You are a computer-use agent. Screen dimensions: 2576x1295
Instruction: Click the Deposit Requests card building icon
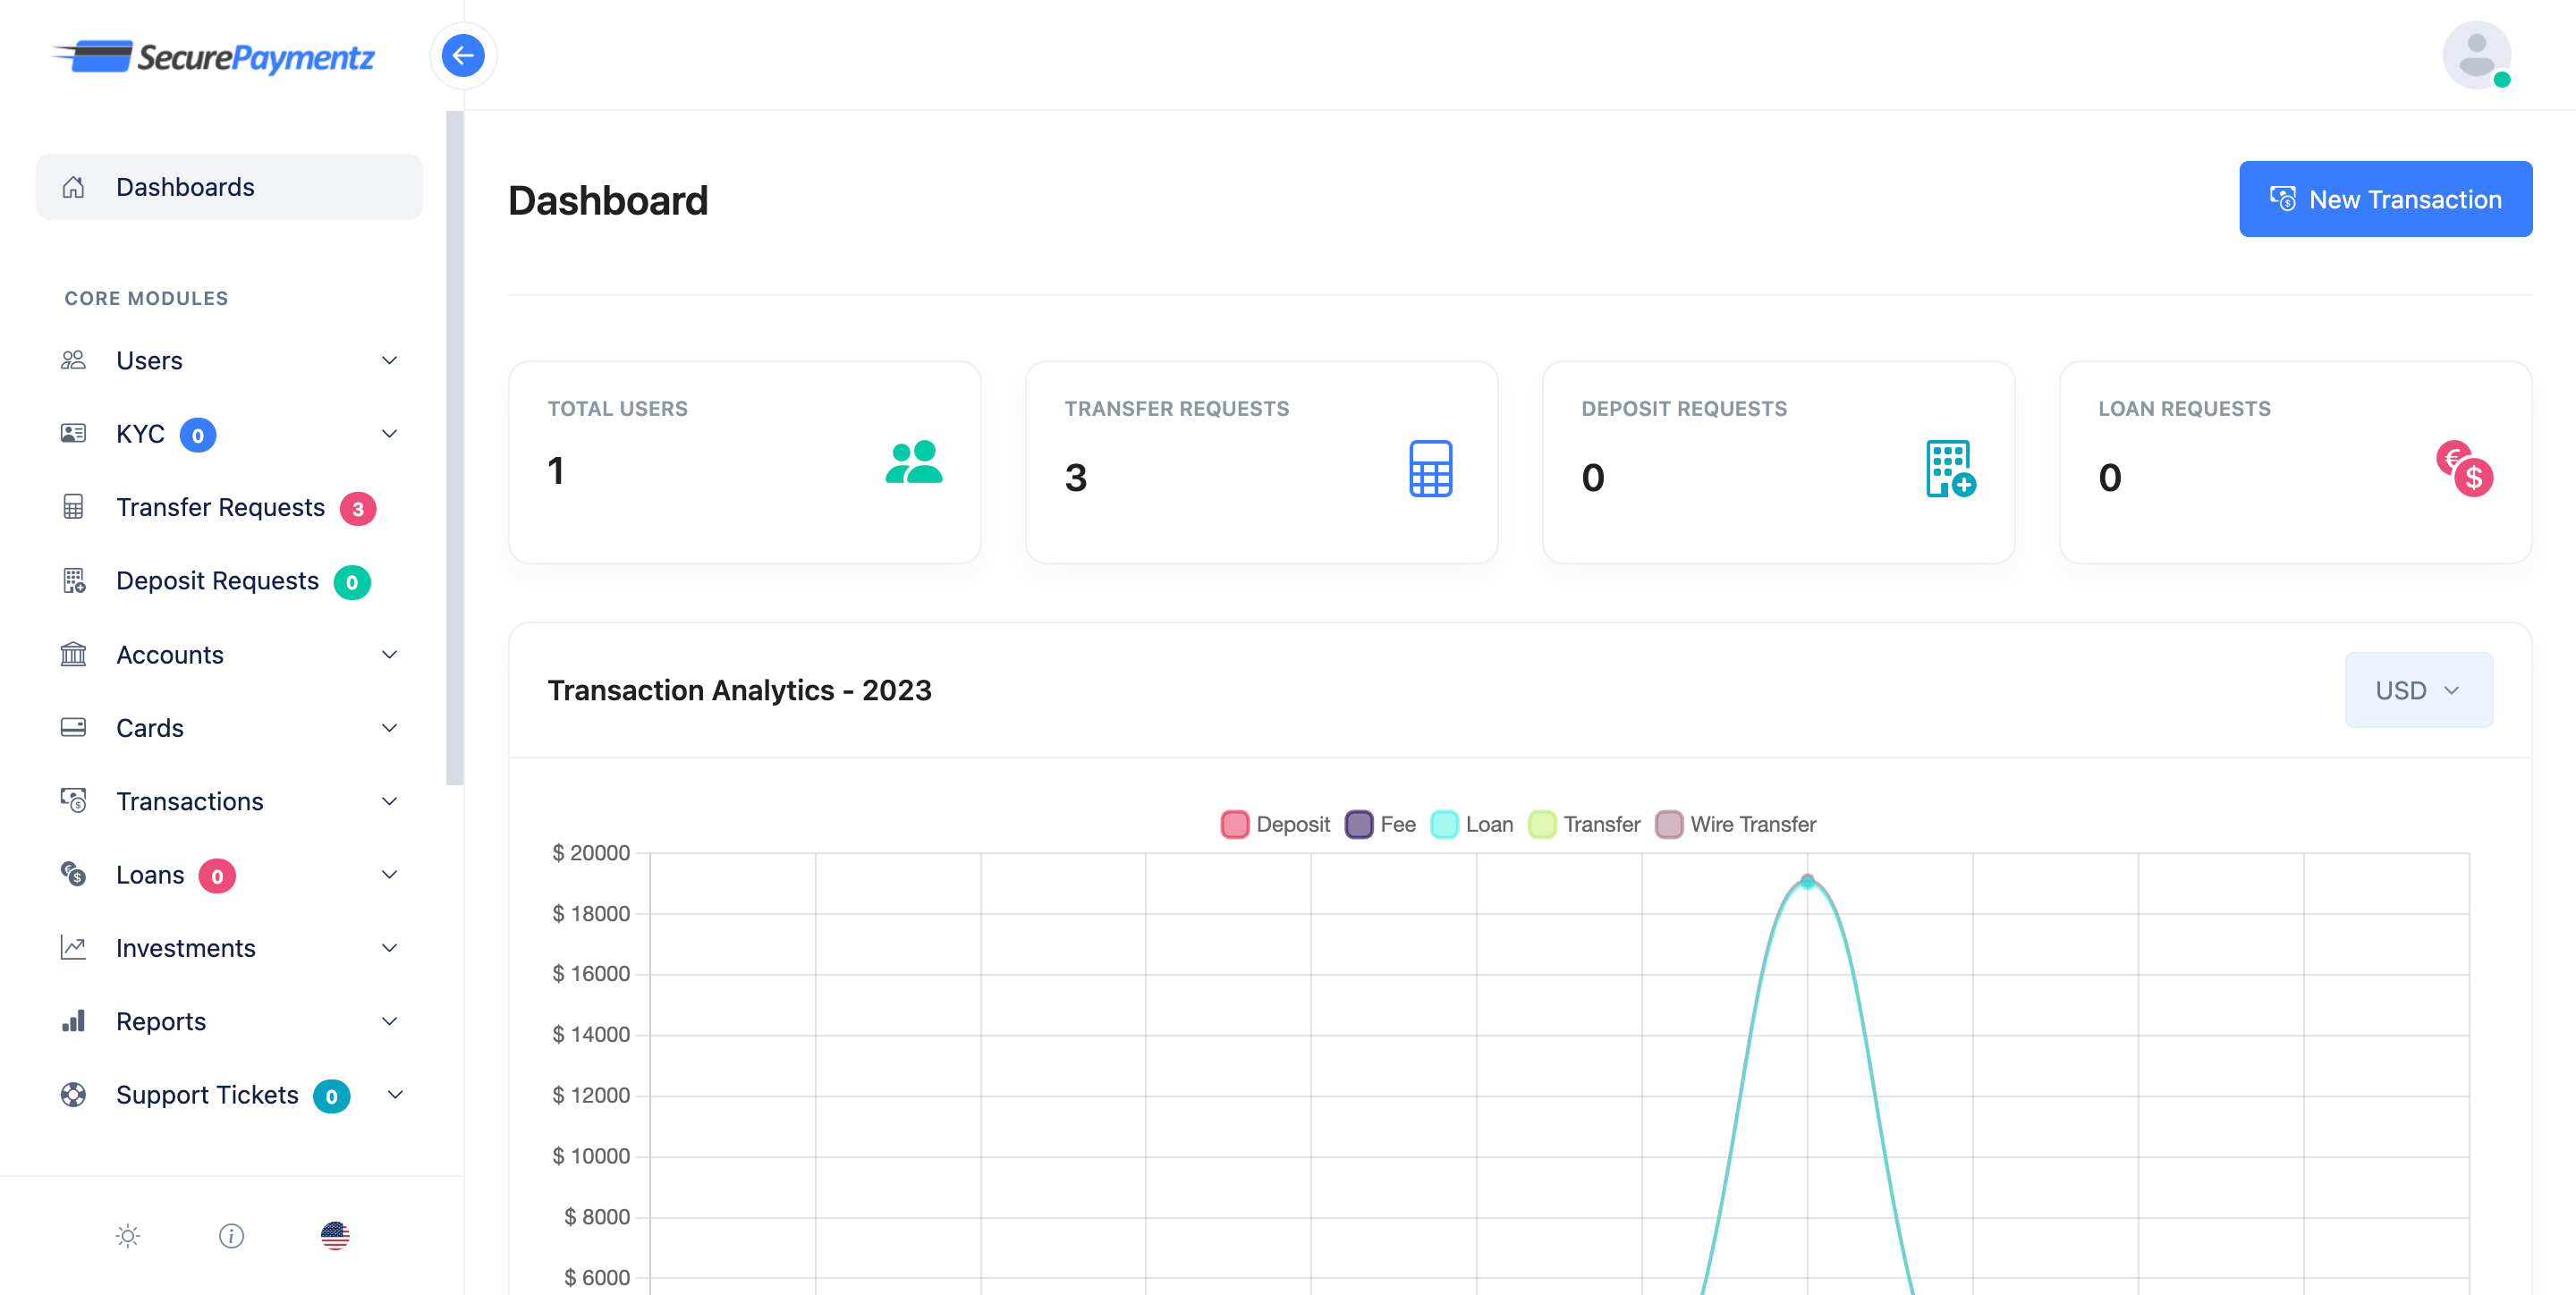point(1950,469)
